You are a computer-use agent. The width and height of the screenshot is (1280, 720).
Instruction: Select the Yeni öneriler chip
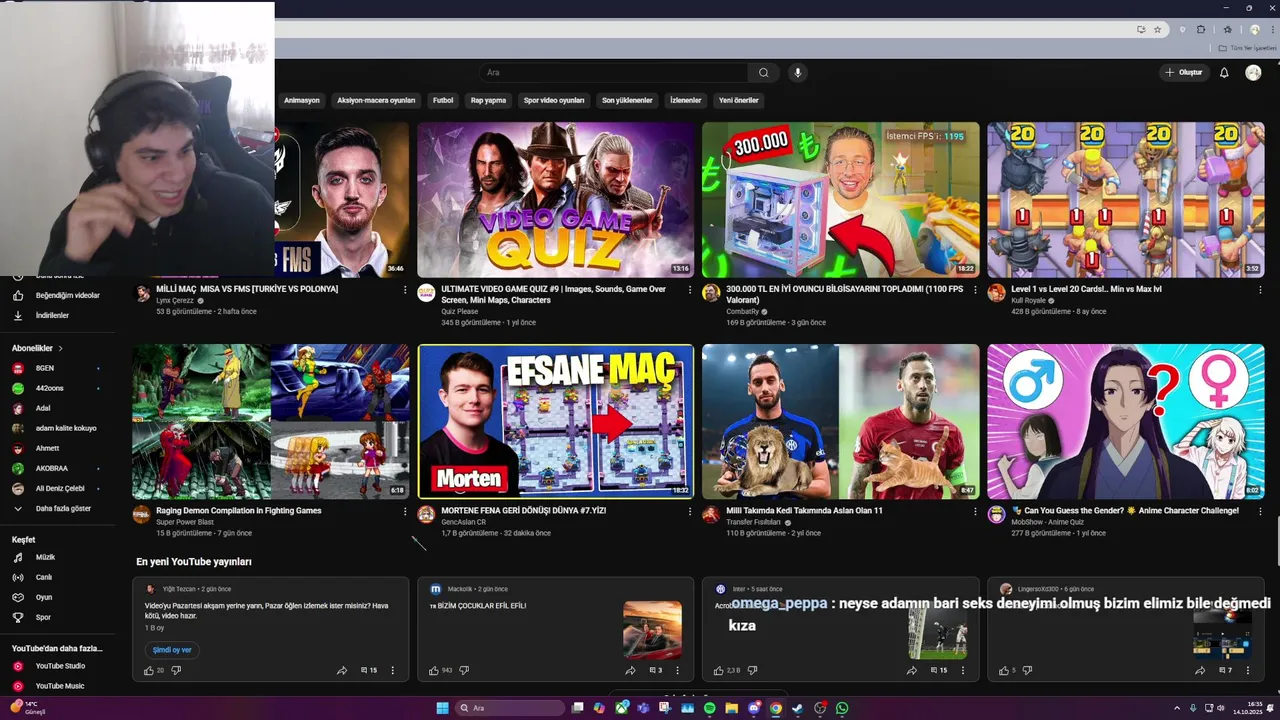point(739,100)
